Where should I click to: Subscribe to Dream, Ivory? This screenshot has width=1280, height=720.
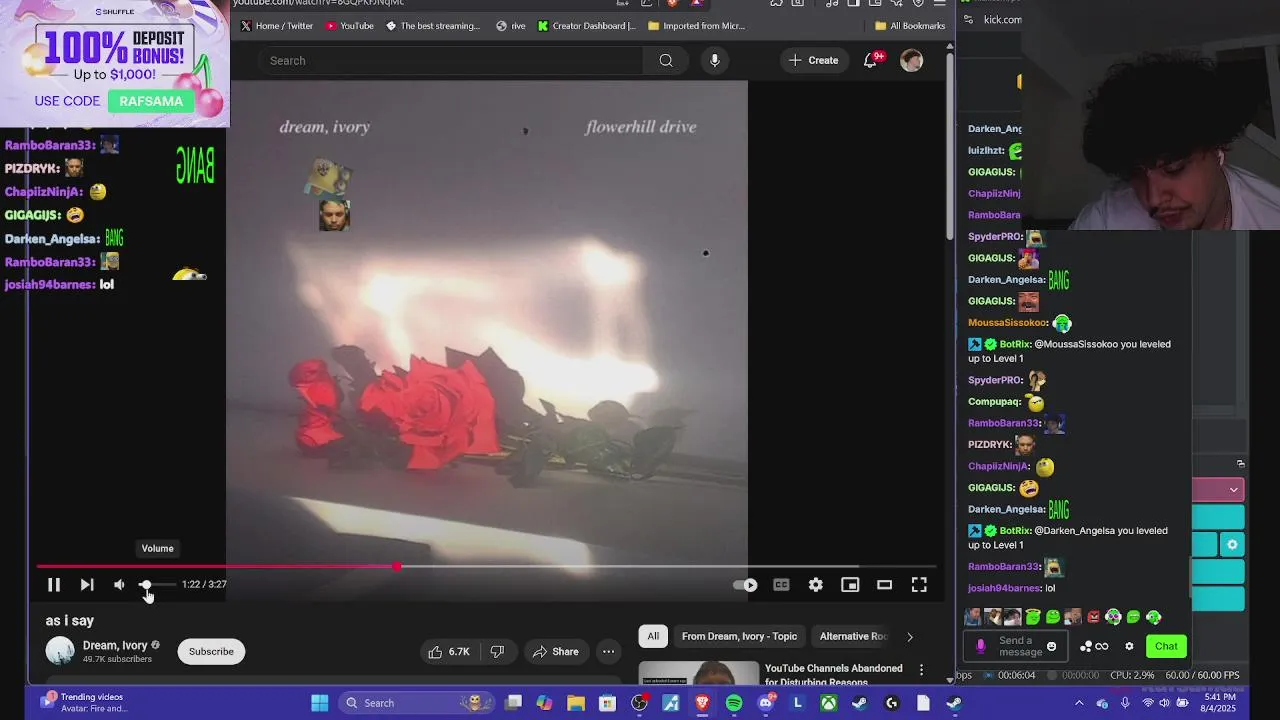click(211, 652)
